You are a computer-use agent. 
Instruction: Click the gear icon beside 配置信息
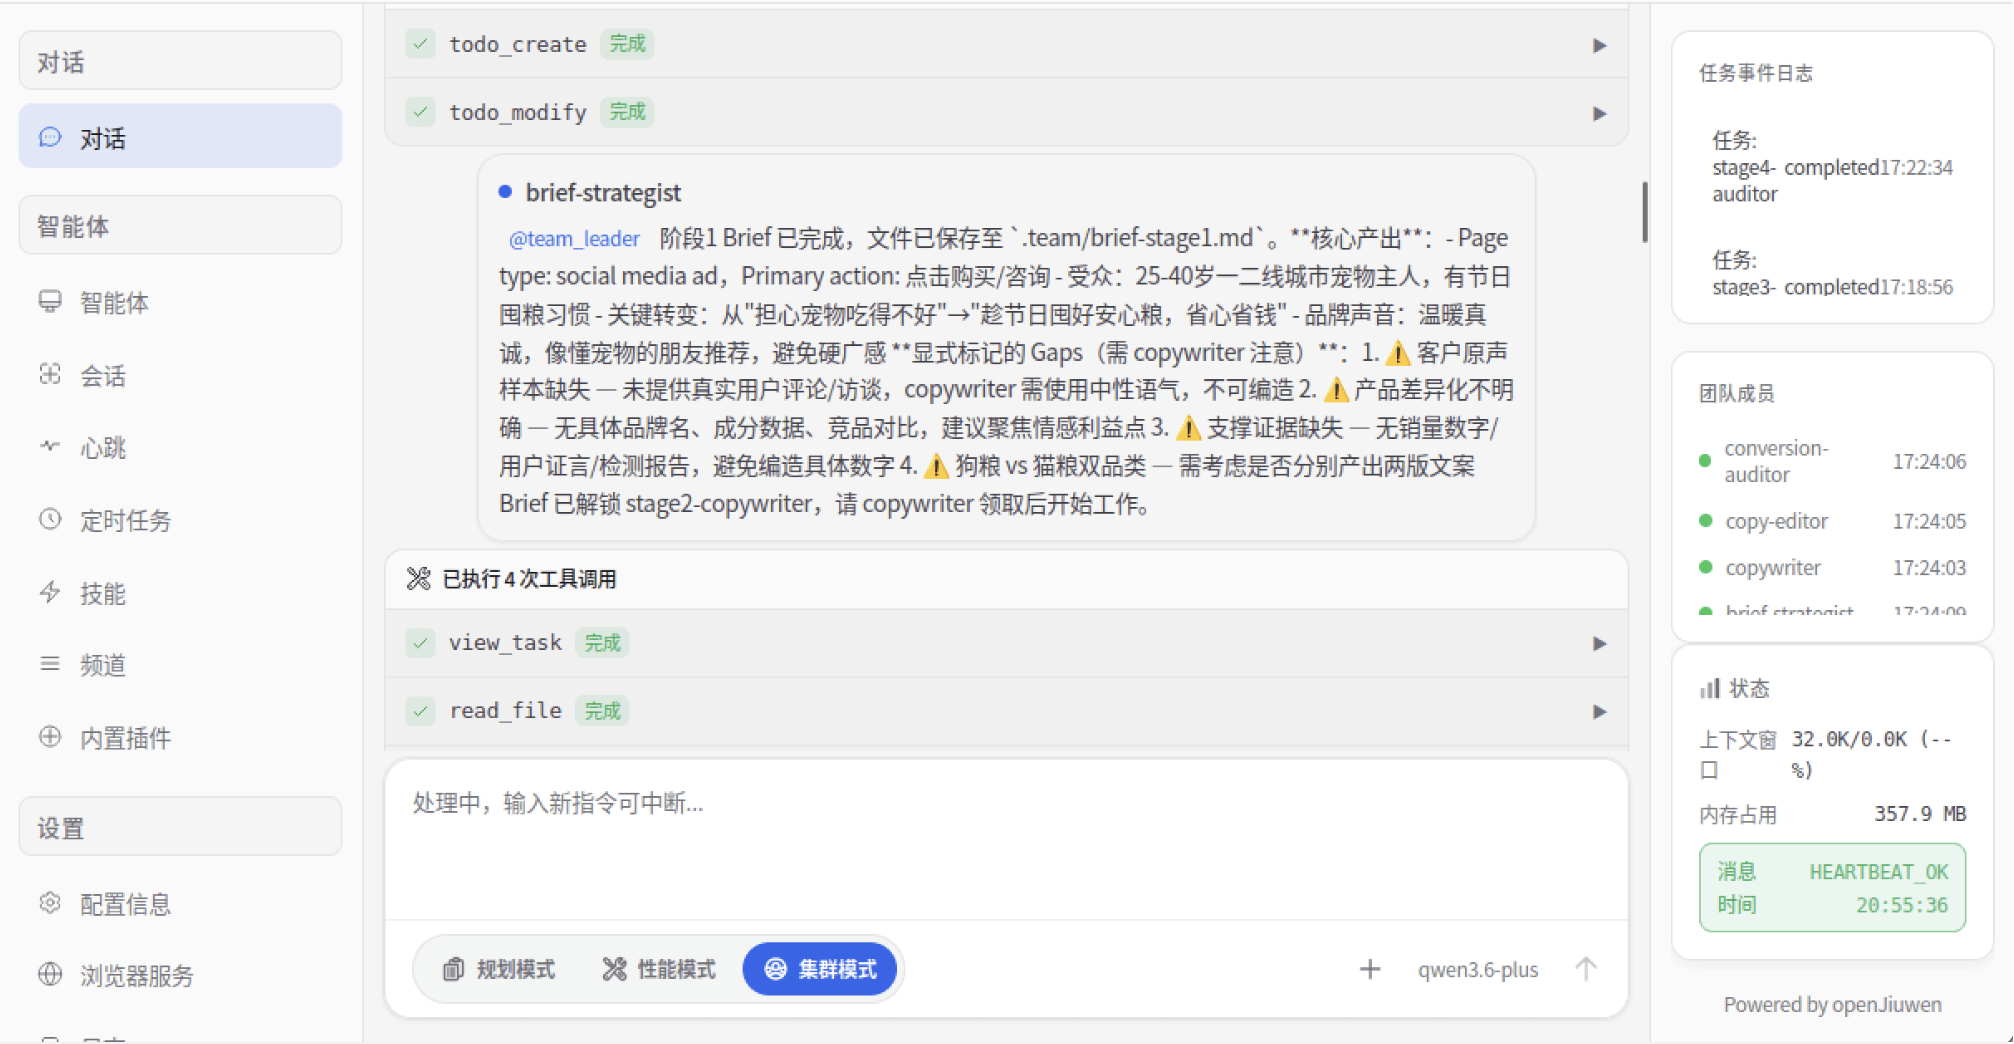50,903
